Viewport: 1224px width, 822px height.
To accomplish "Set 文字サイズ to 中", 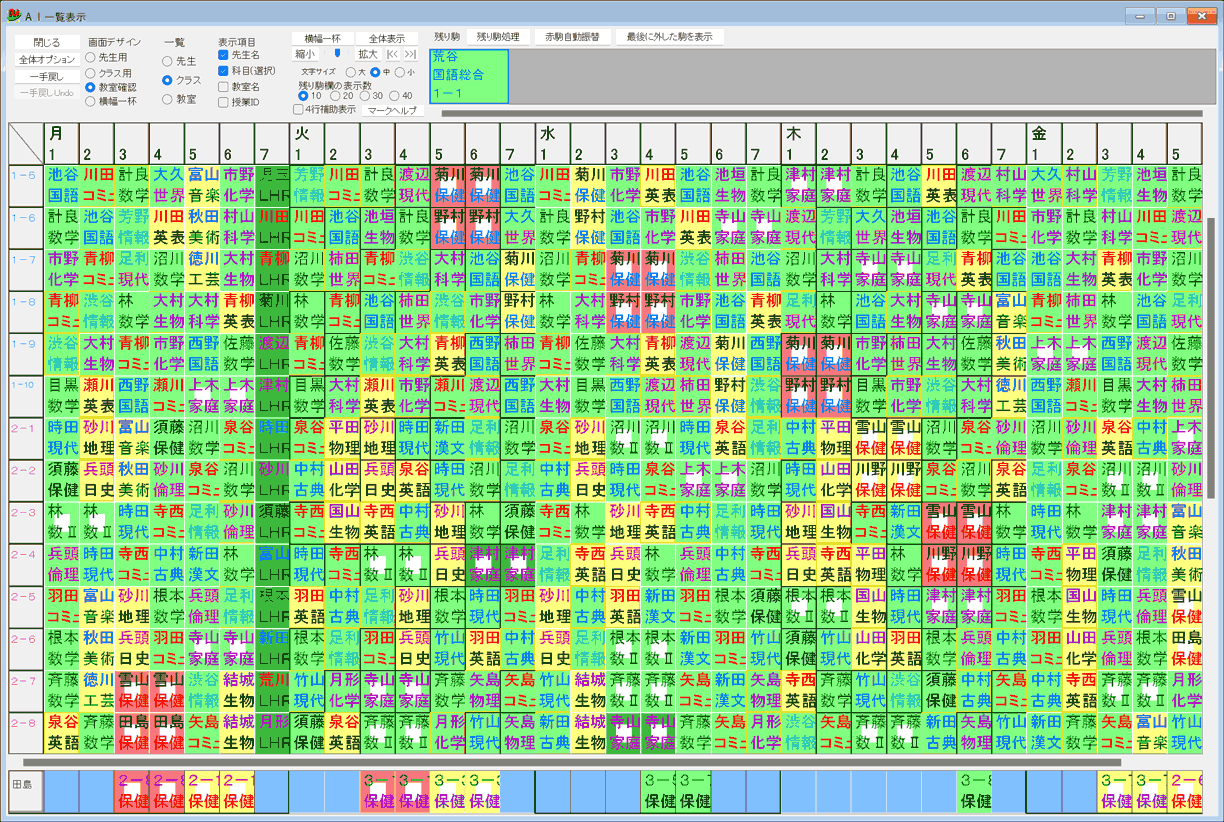I will point(381,72).
